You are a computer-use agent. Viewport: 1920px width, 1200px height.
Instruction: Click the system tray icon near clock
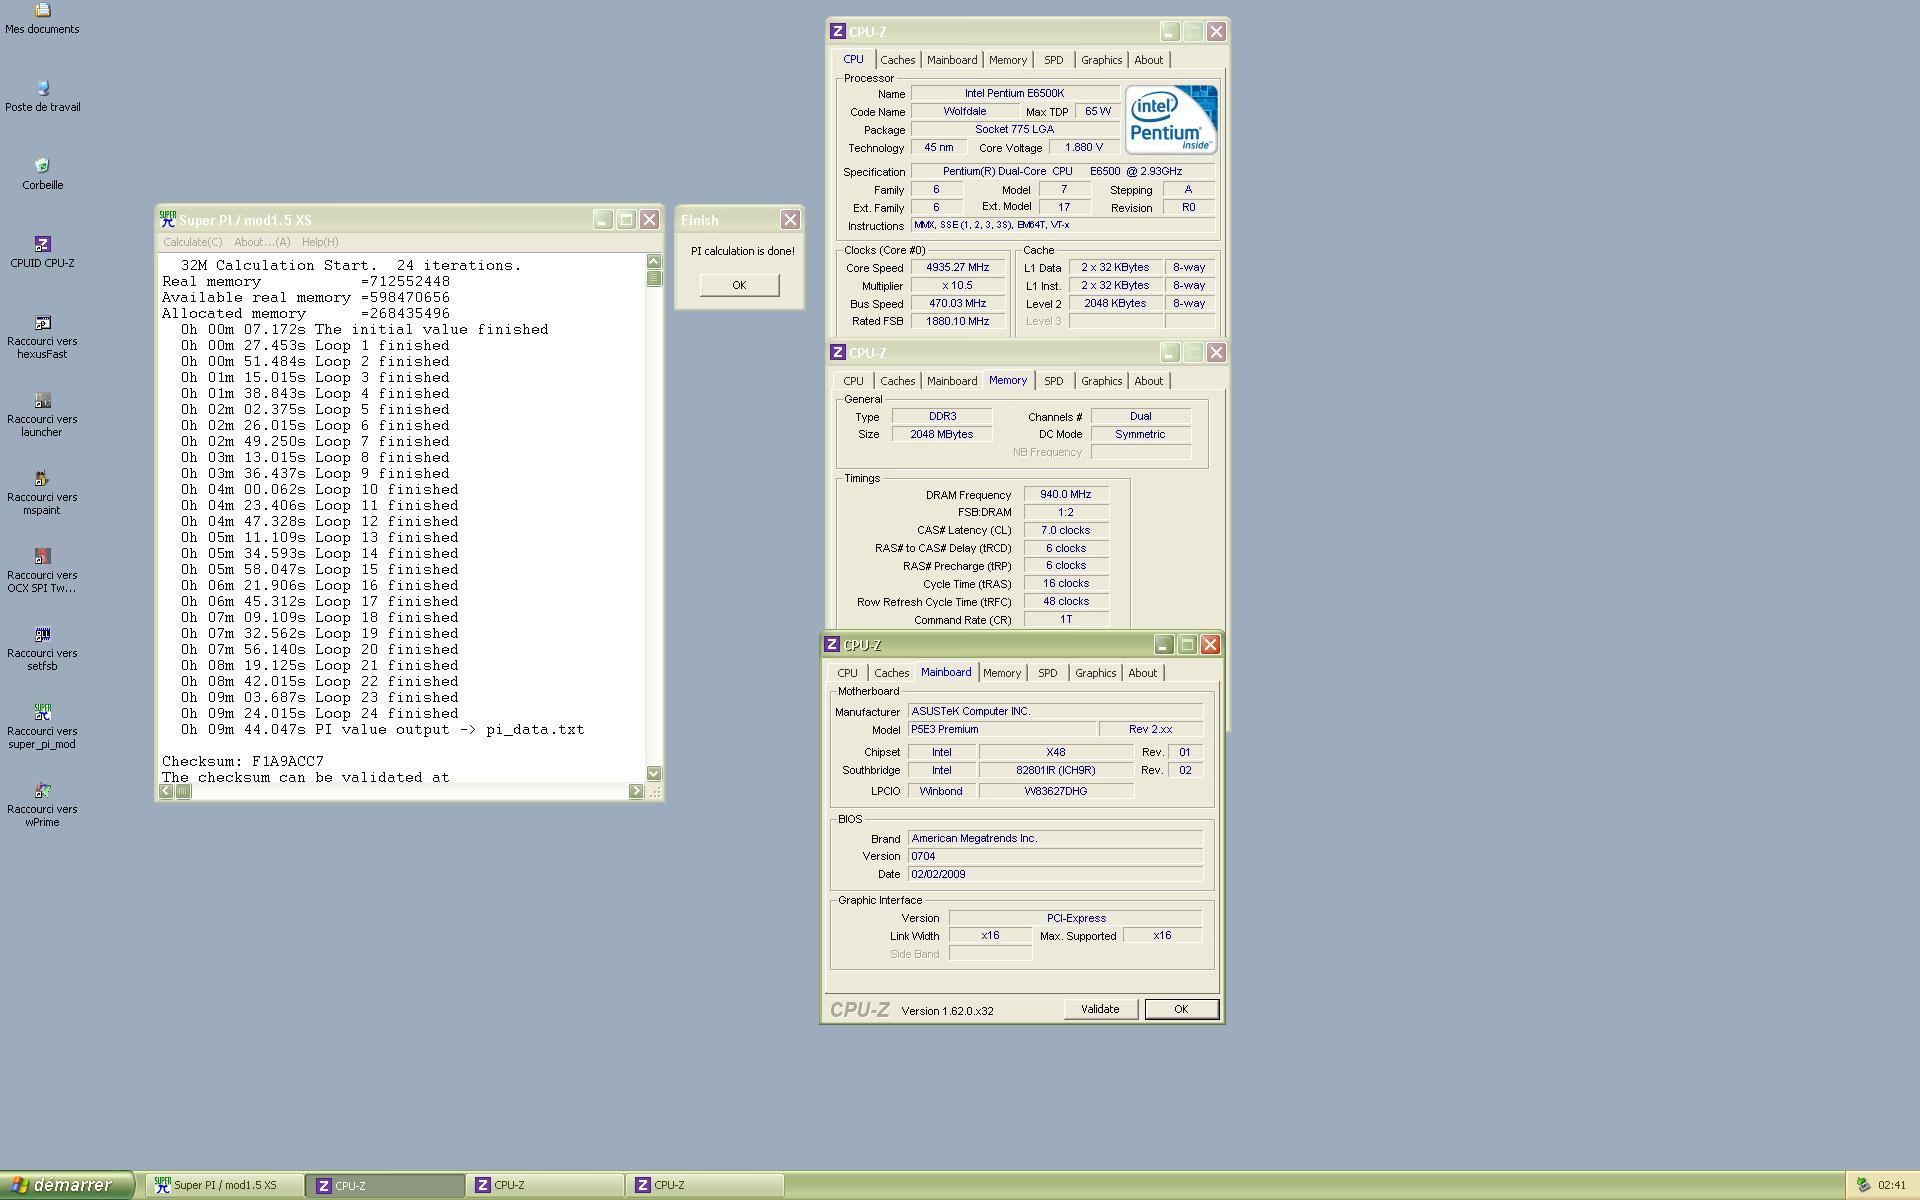click(x=1863, y=1185)
